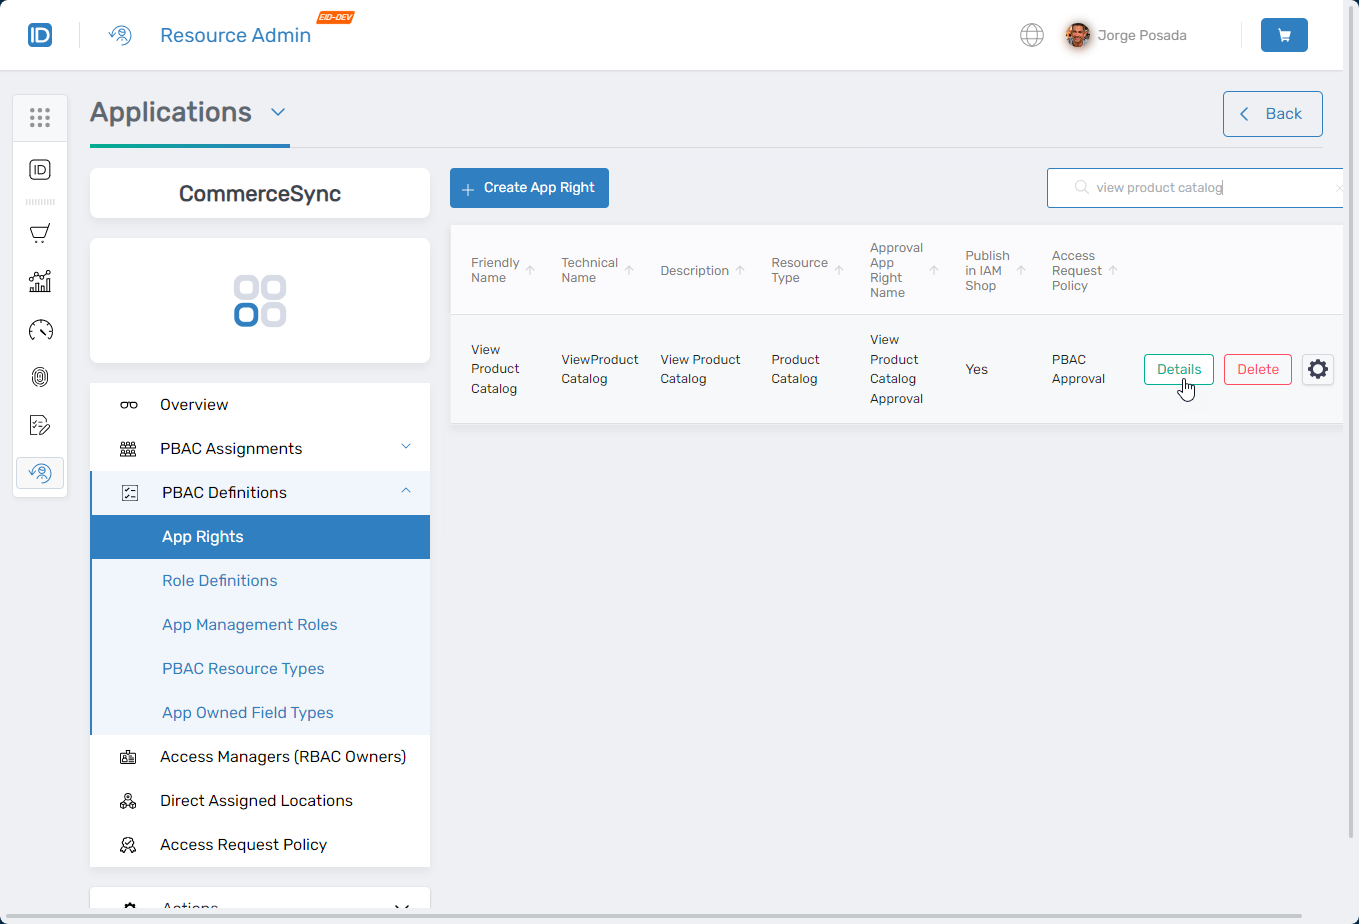Expand the Applications title dropdown chevron
The height and width of the screenshot is (924, 1359).
(278, 112)
